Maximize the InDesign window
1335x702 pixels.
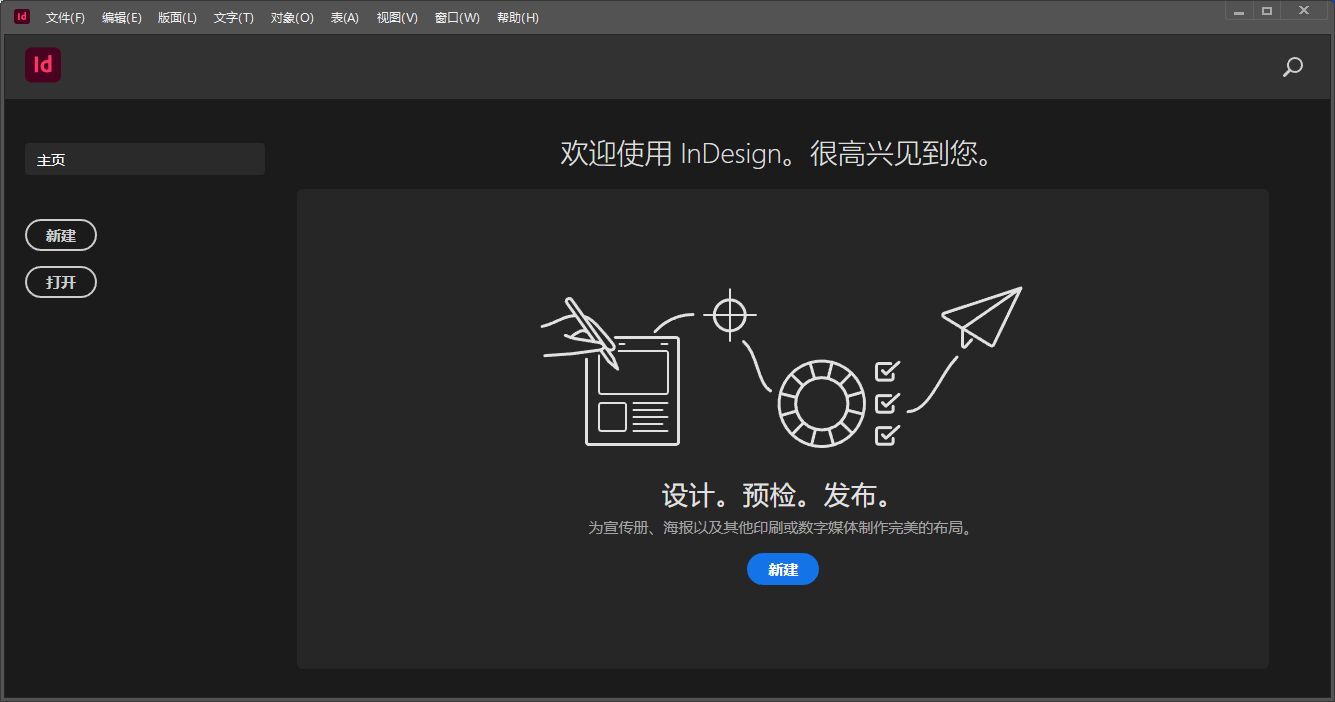pyautogui.click(x=1267, y=10)
